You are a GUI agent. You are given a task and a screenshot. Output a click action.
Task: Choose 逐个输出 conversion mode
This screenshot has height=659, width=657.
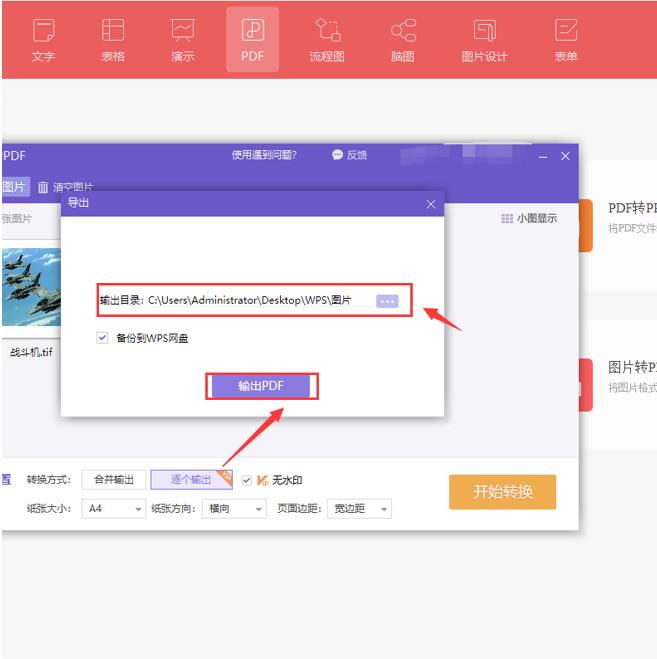point(191,480)
